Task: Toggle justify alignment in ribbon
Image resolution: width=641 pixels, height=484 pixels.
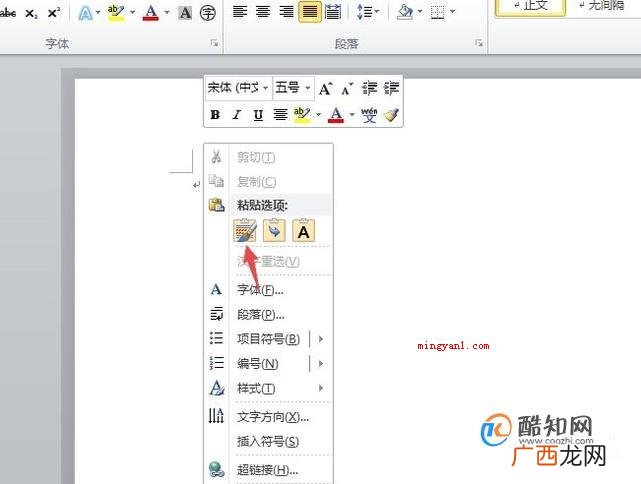Action: [x=309, y=11]
